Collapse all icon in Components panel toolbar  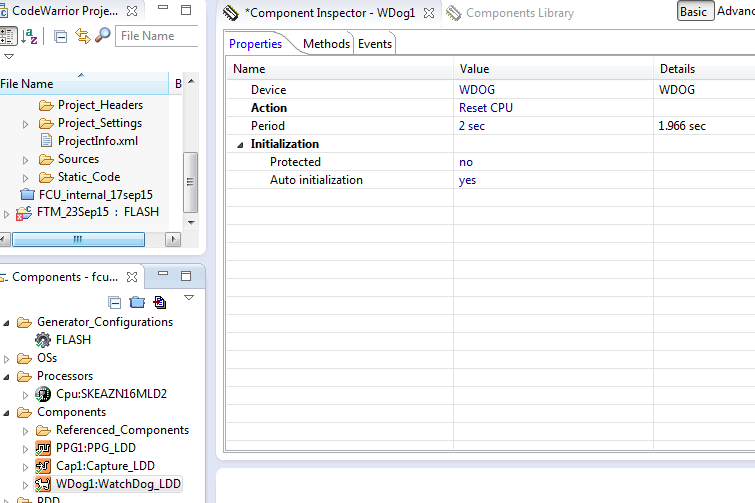115,303
